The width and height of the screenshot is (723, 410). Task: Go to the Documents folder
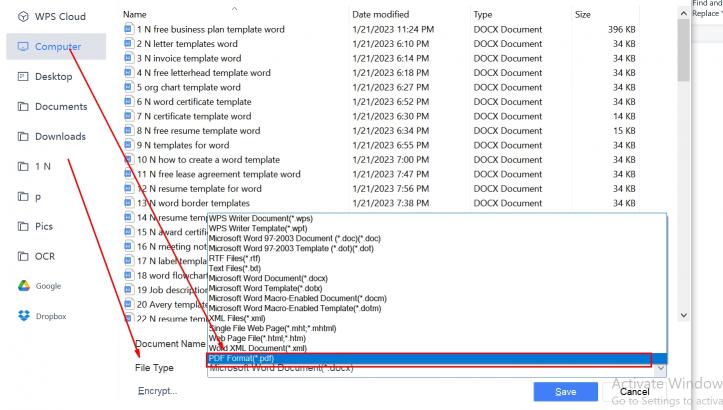[x=52, y=107]
